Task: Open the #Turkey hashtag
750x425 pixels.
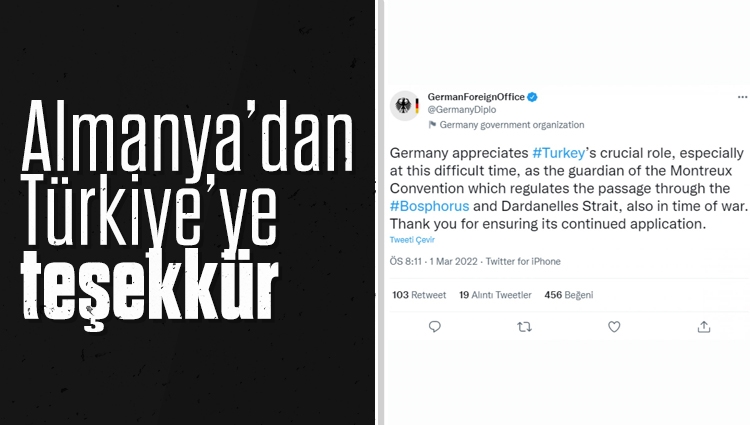Action: click(x=559, y=153)
